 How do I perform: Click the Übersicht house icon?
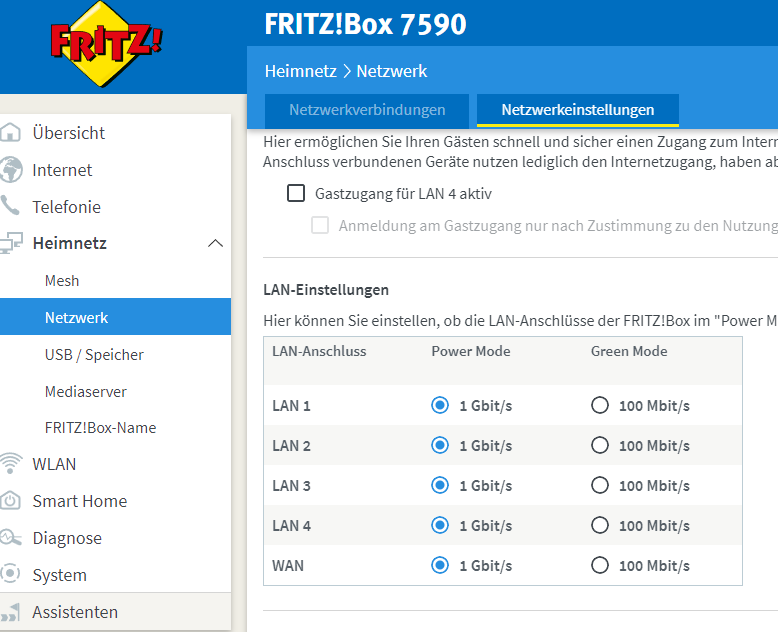(x=10, y=133)
